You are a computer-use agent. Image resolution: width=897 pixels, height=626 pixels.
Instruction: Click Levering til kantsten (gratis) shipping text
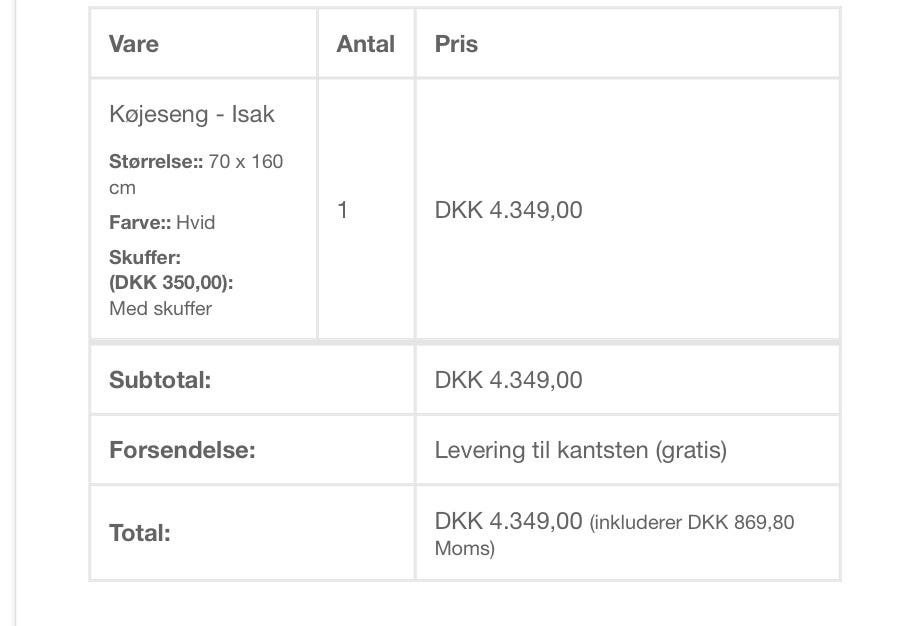[x=580, y=450]
